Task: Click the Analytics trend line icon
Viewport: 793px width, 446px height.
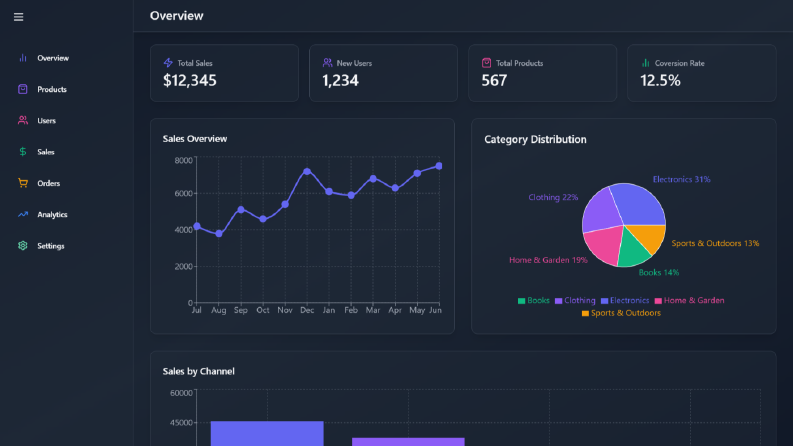Action: (23, 214)
